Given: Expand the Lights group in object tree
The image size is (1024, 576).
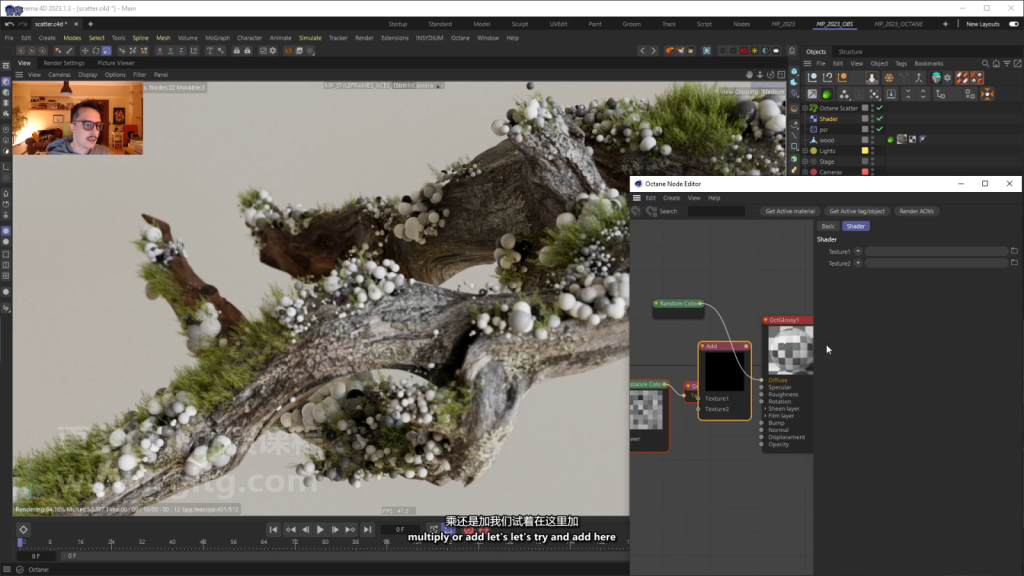Looking at the screenshot, I should [805, 151].
